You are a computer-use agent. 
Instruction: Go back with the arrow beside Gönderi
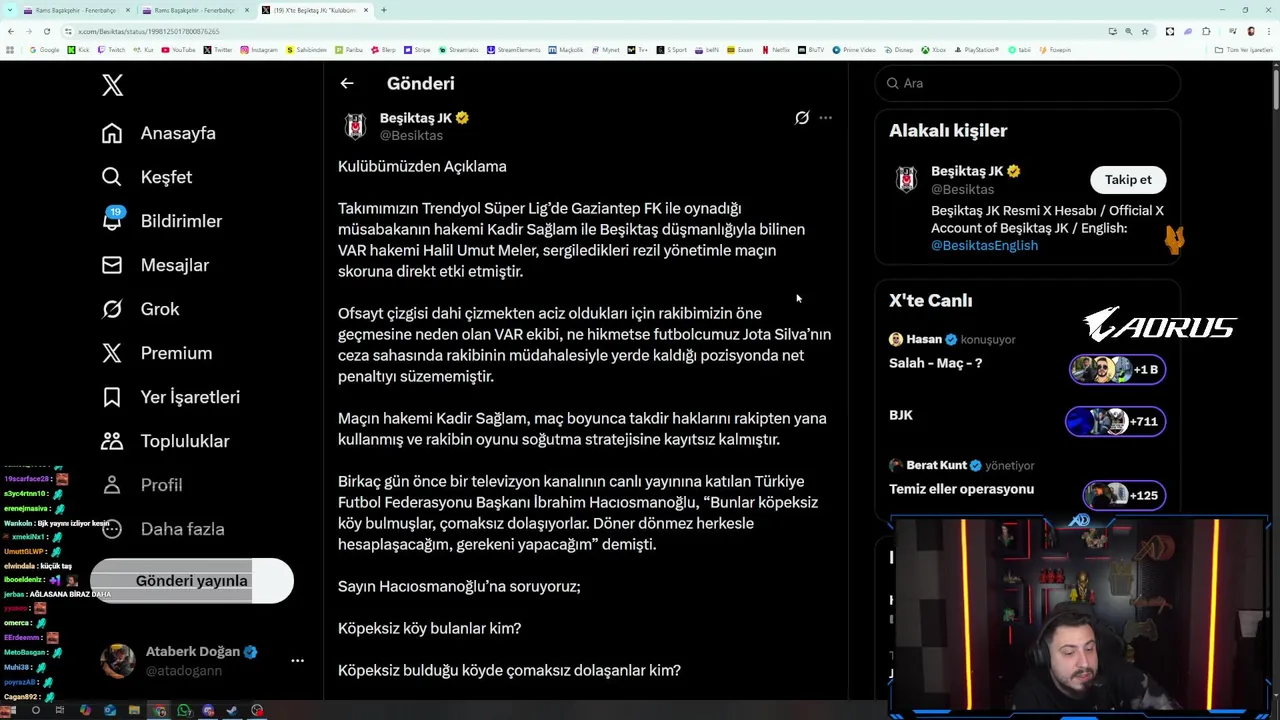point(347,83)
